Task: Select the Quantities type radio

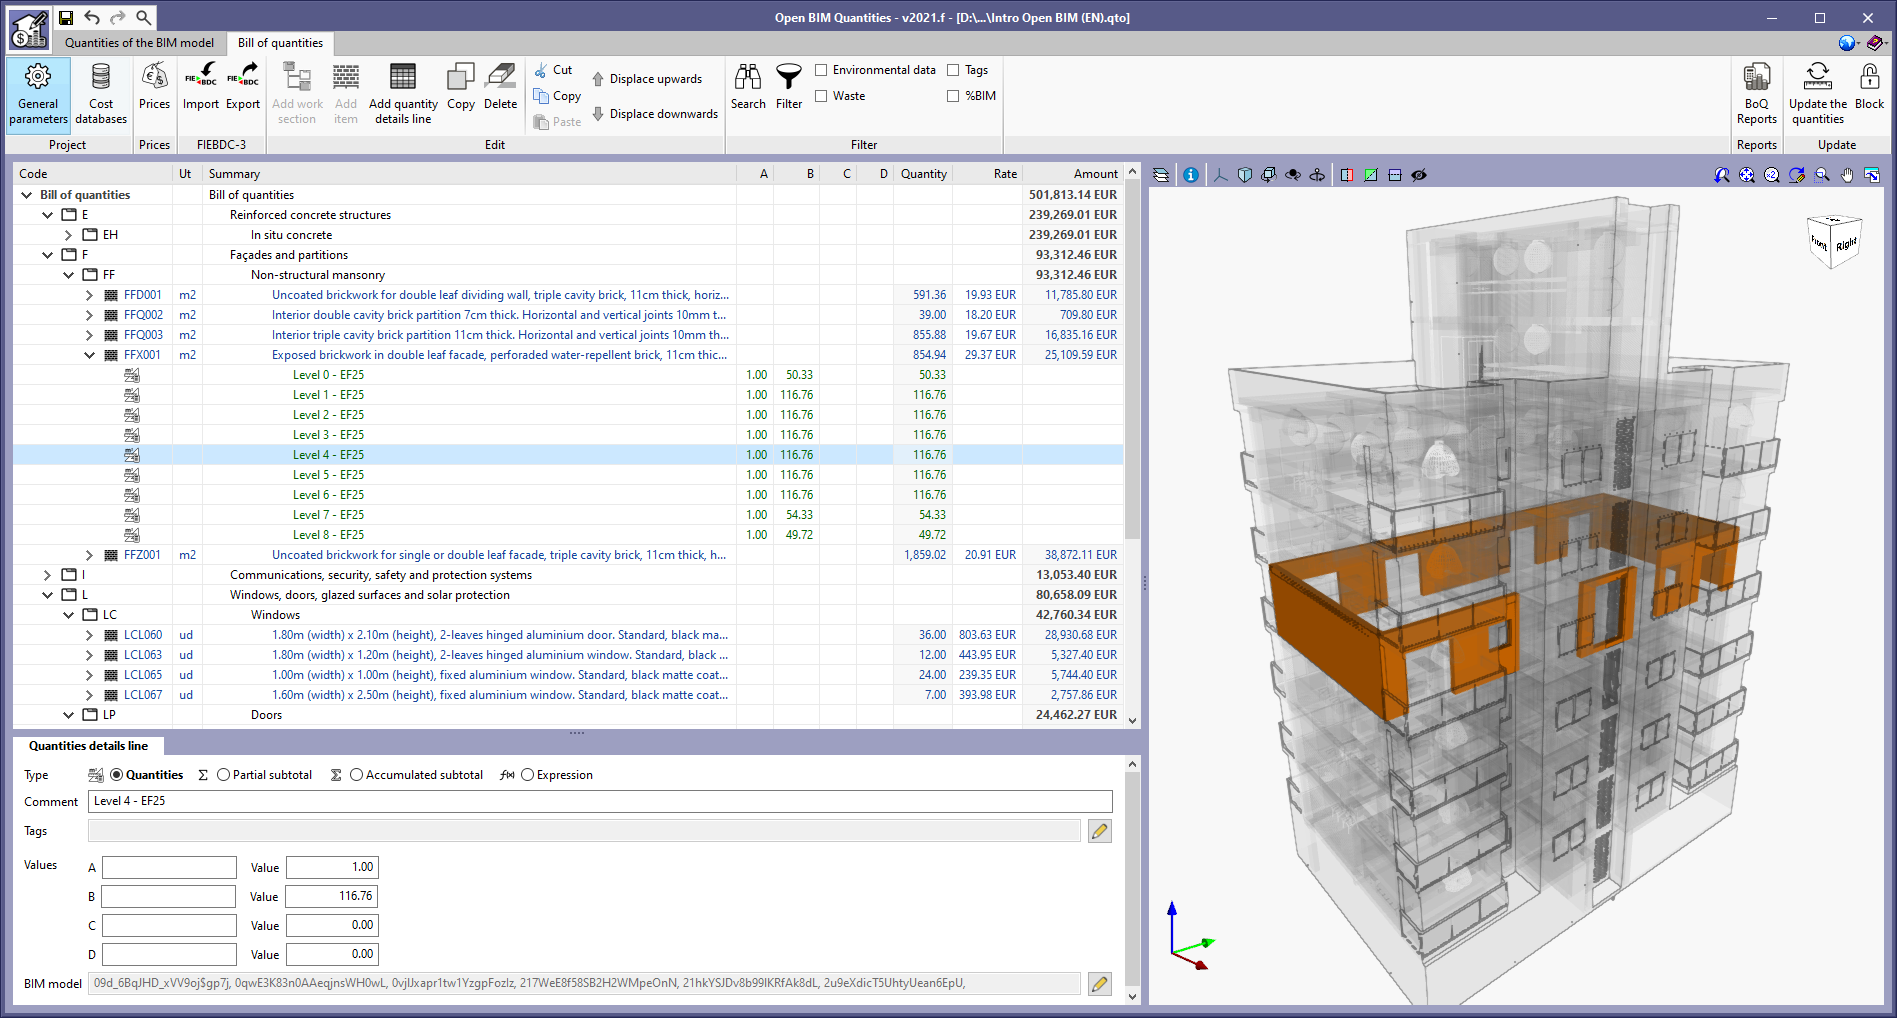Action: pyautogui.click(x=117, y=775)
